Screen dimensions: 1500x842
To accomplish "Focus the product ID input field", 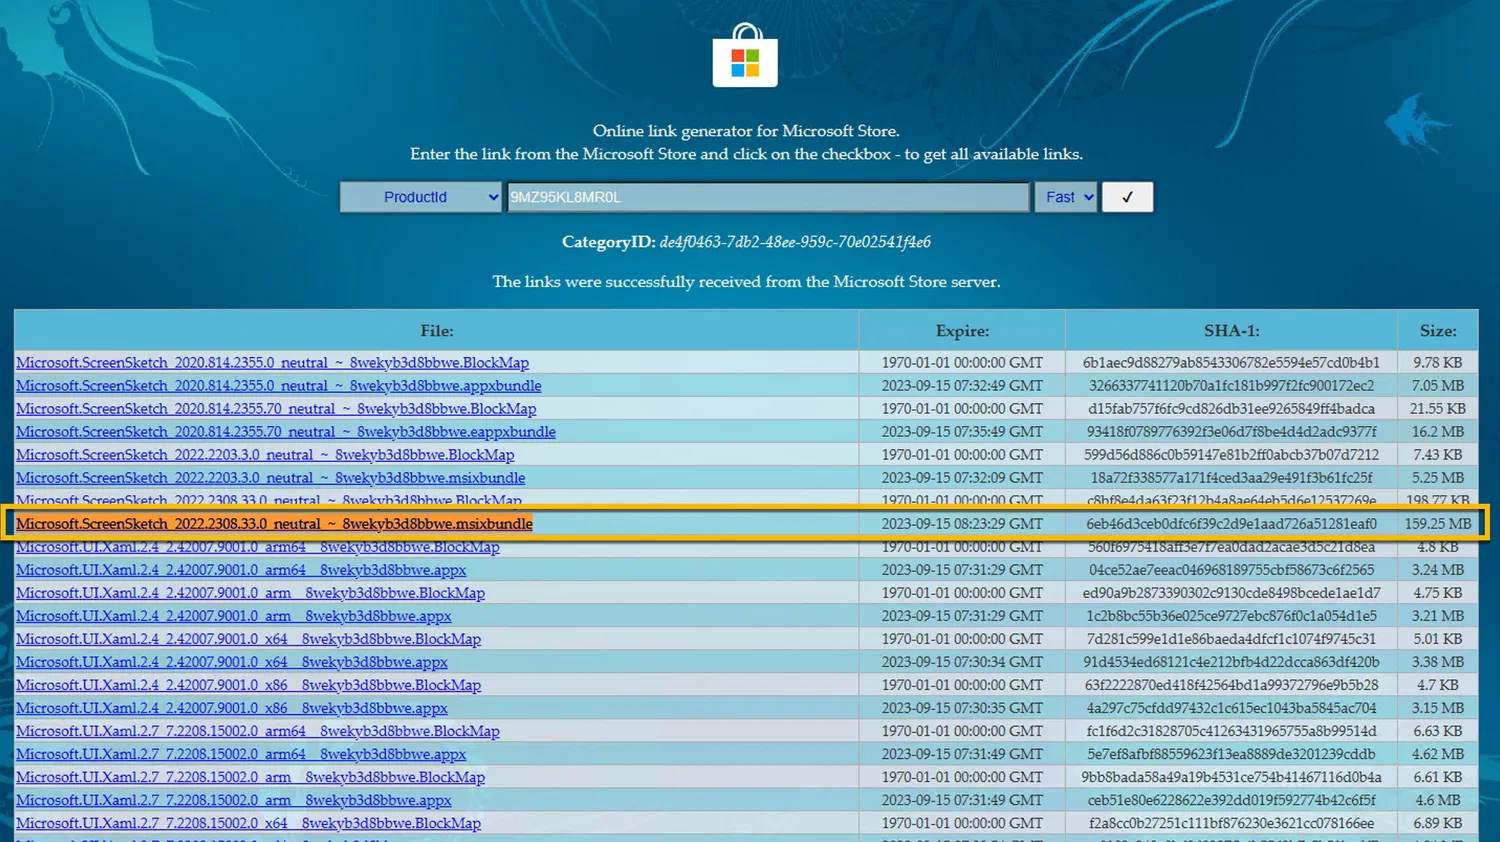I will tap(768, 197).
